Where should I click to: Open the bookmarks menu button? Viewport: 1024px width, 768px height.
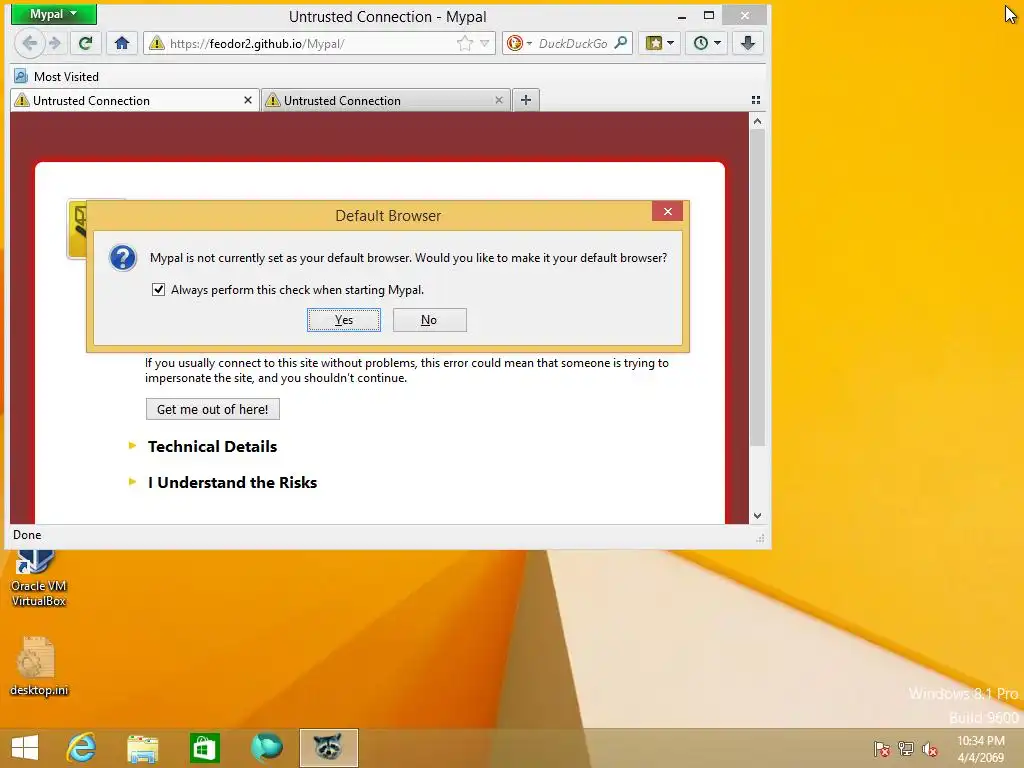660,43
